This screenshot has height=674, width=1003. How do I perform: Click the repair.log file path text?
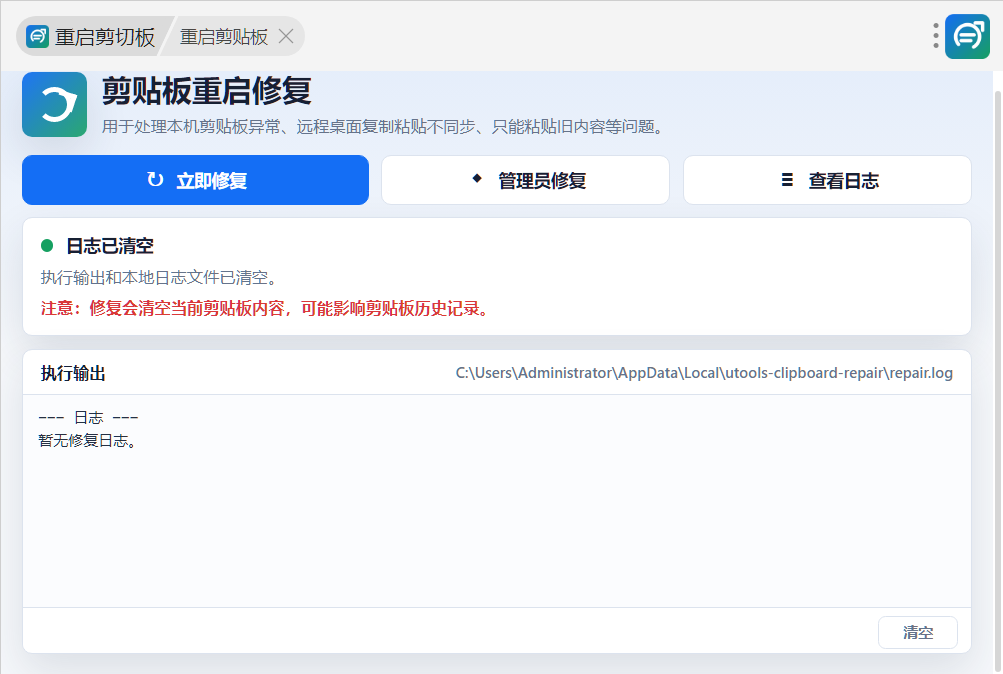point(704,373)
